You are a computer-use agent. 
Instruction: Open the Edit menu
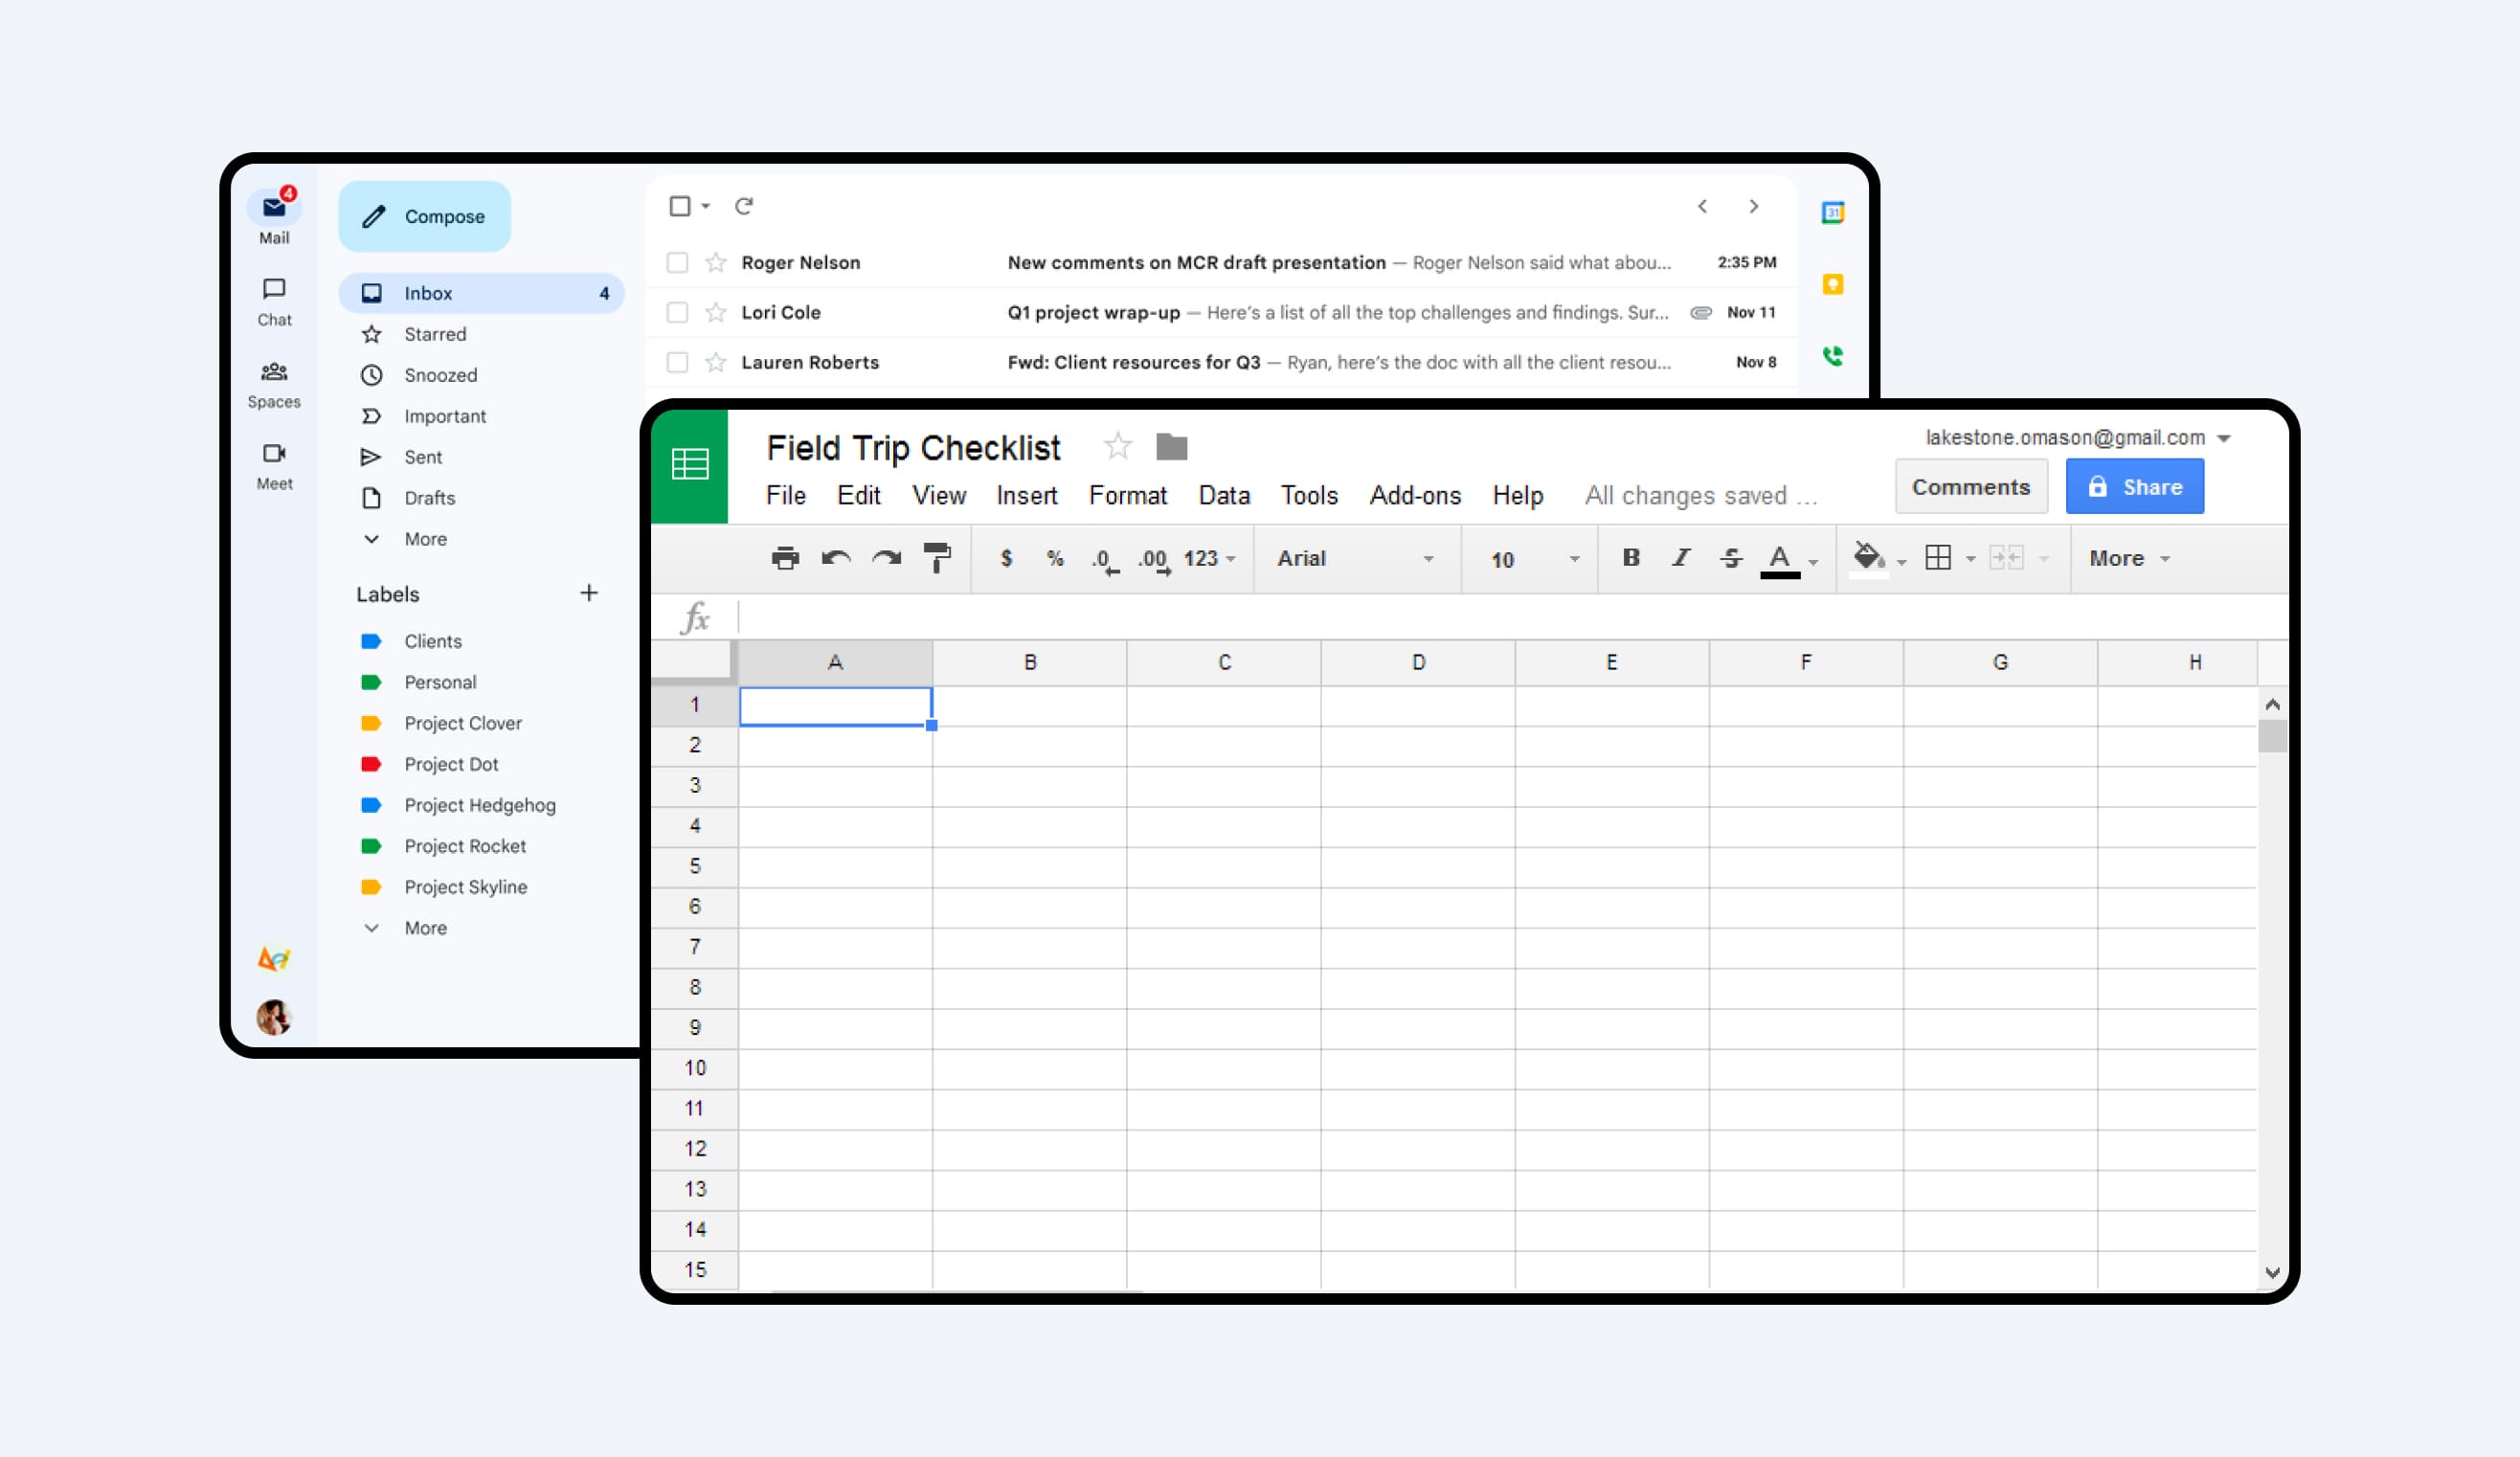coord(859,496)
